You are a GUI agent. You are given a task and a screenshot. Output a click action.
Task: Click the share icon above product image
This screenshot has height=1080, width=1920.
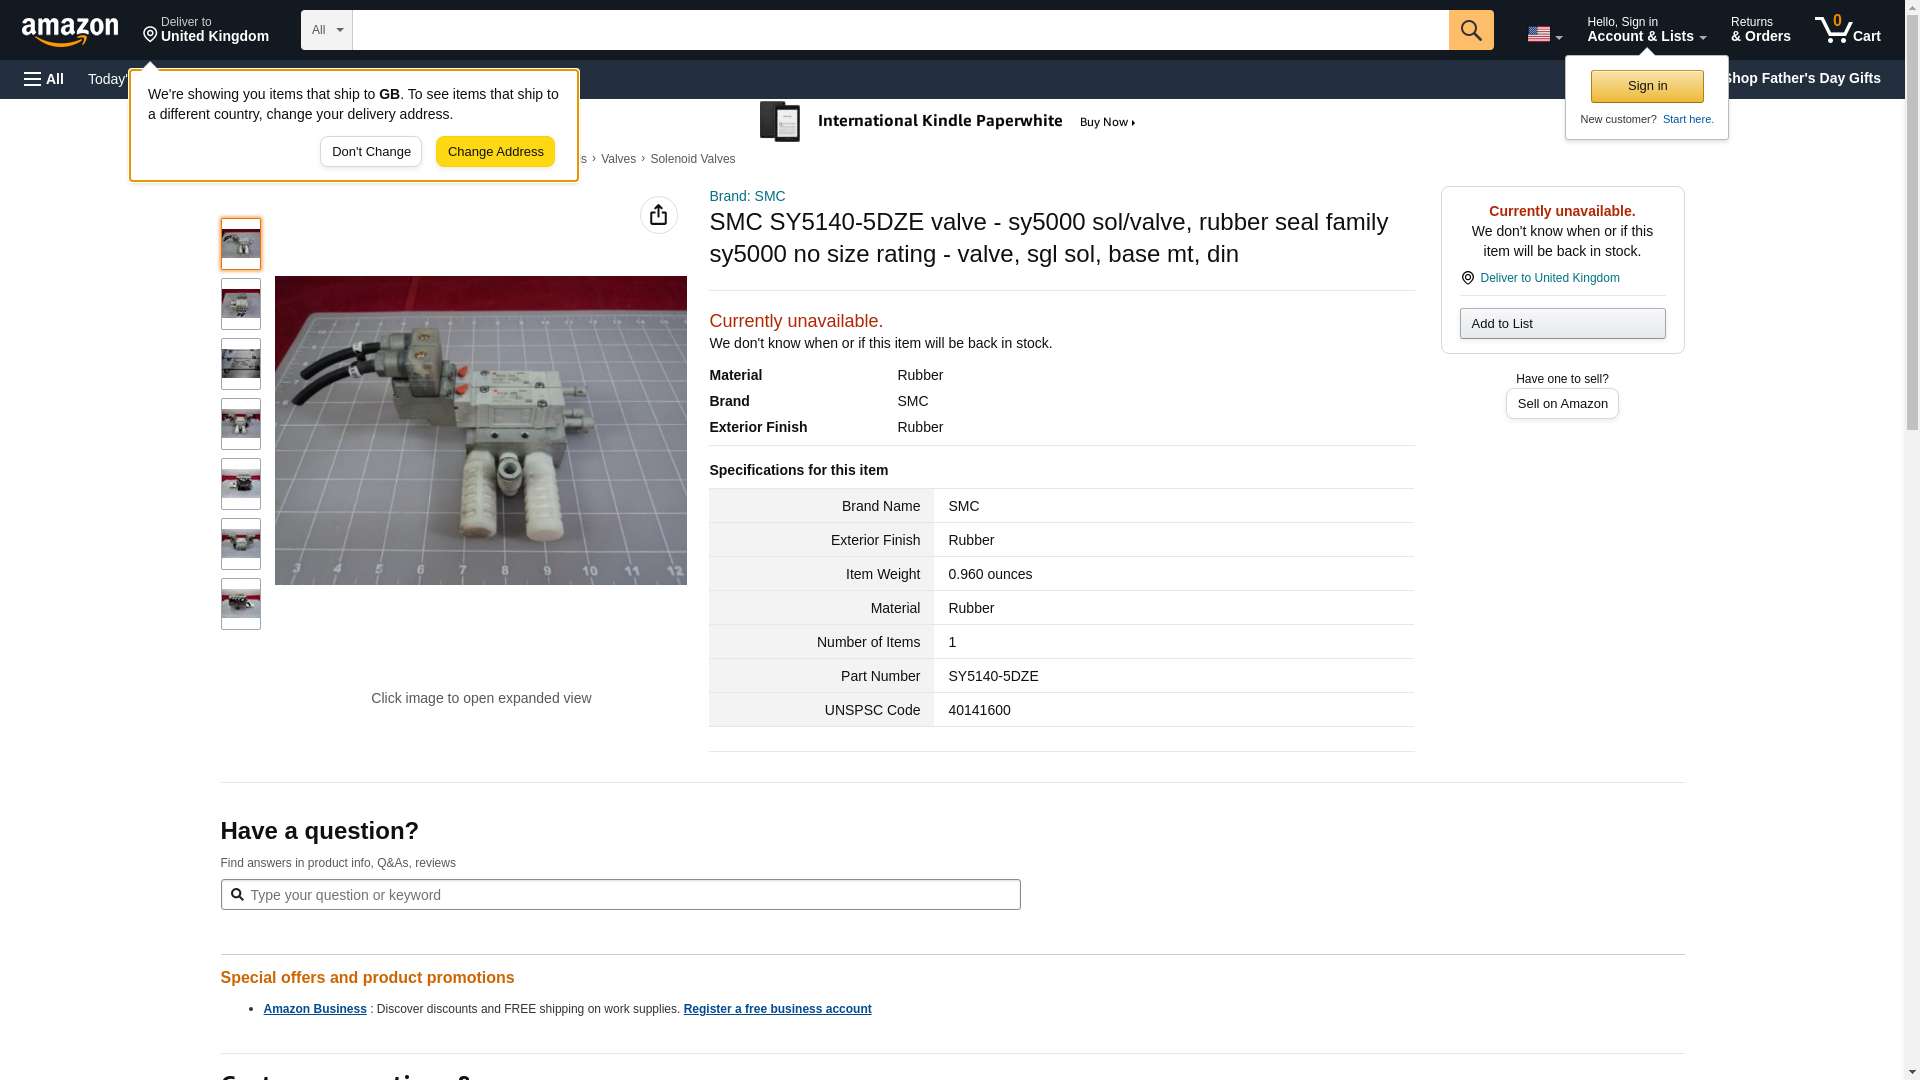[x=658, y=215]
